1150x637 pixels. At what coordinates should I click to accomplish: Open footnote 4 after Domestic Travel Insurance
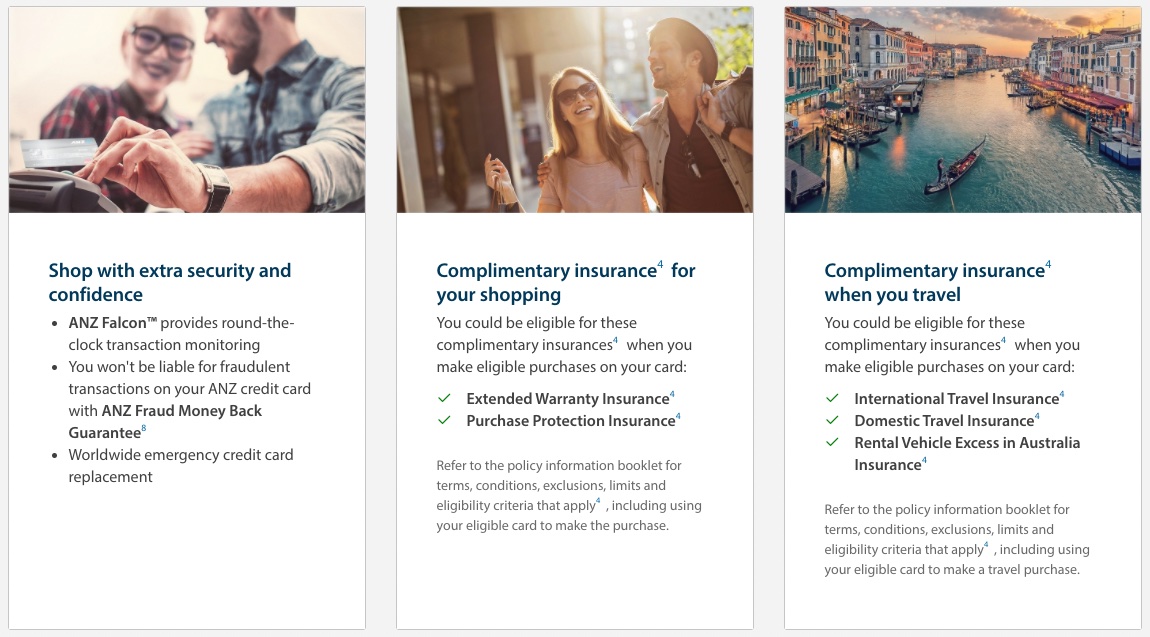(1037, 416)
